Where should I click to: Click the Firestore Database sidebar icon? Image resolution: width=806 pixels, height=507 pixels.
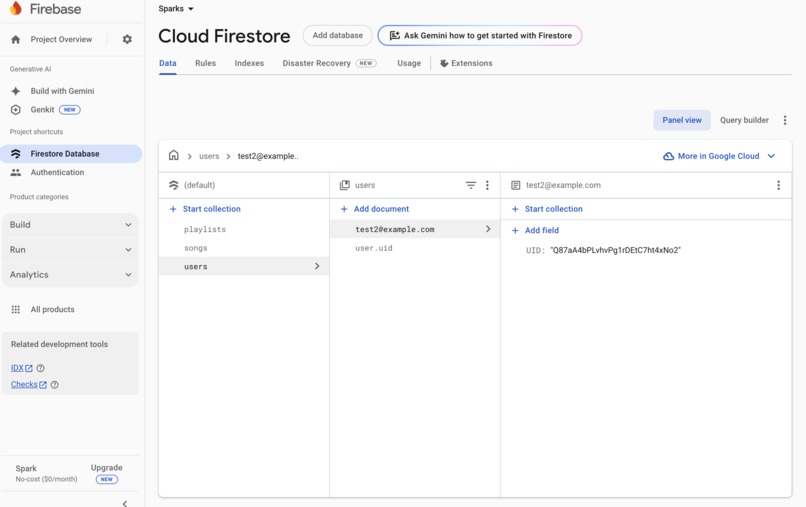click(x=16, y=154)
